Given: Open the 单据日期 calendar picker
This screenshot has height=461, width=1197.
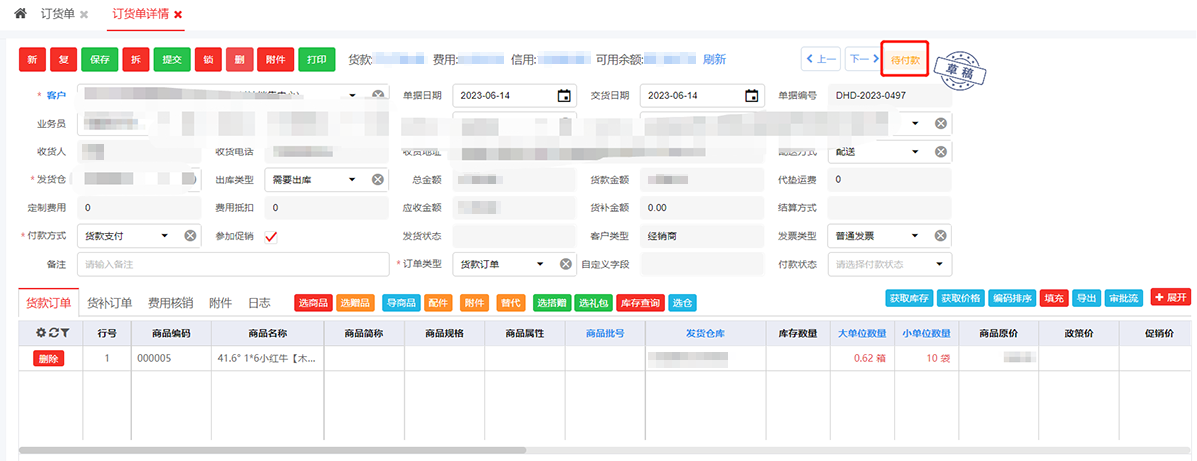Looking at the screenshot, I should 564,96.
